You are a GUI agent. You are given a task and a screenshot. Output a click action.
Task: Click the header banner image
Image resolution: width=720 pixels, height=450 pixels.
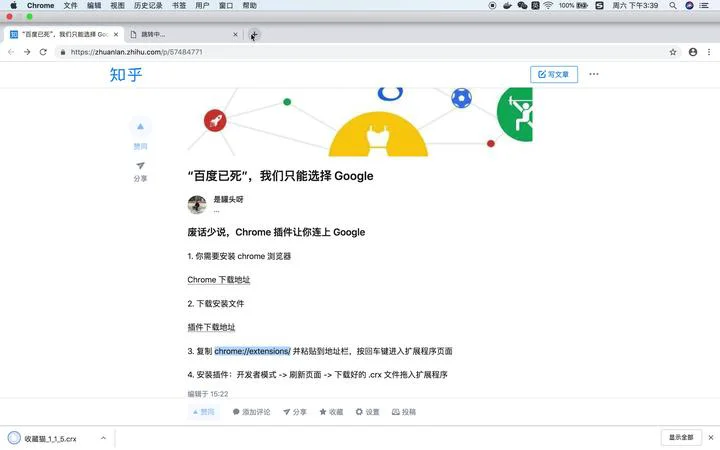360,122
